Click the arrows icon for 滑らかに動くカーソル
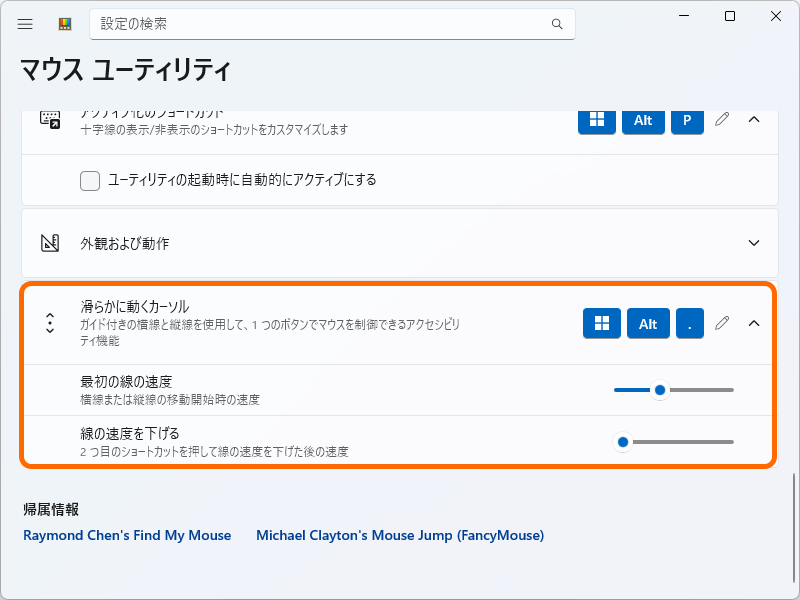Image resolution: width=800 pixels, height=600 pixels. [48, 323]
